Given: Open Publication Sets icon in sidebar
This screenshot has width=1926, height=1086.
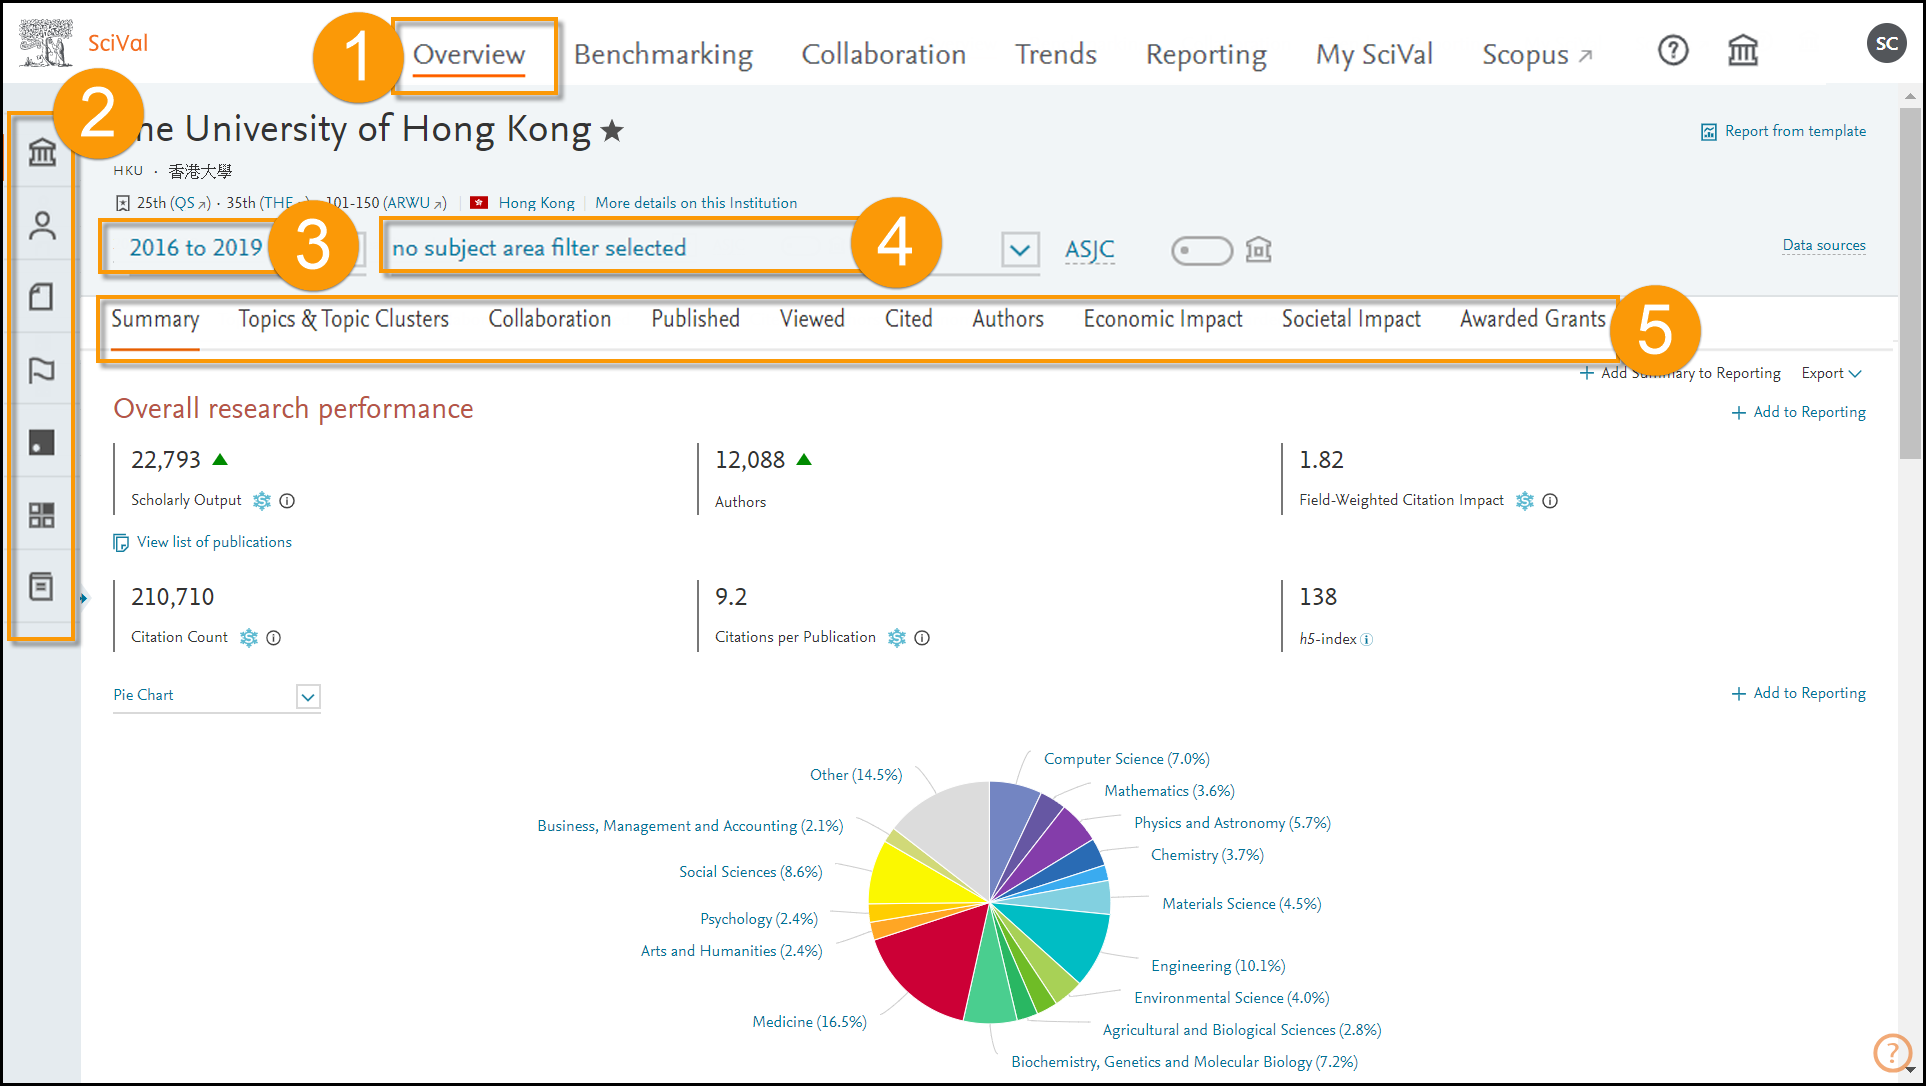Looking at the screenshot, I should pyautogui.click(x=42, y=297).
